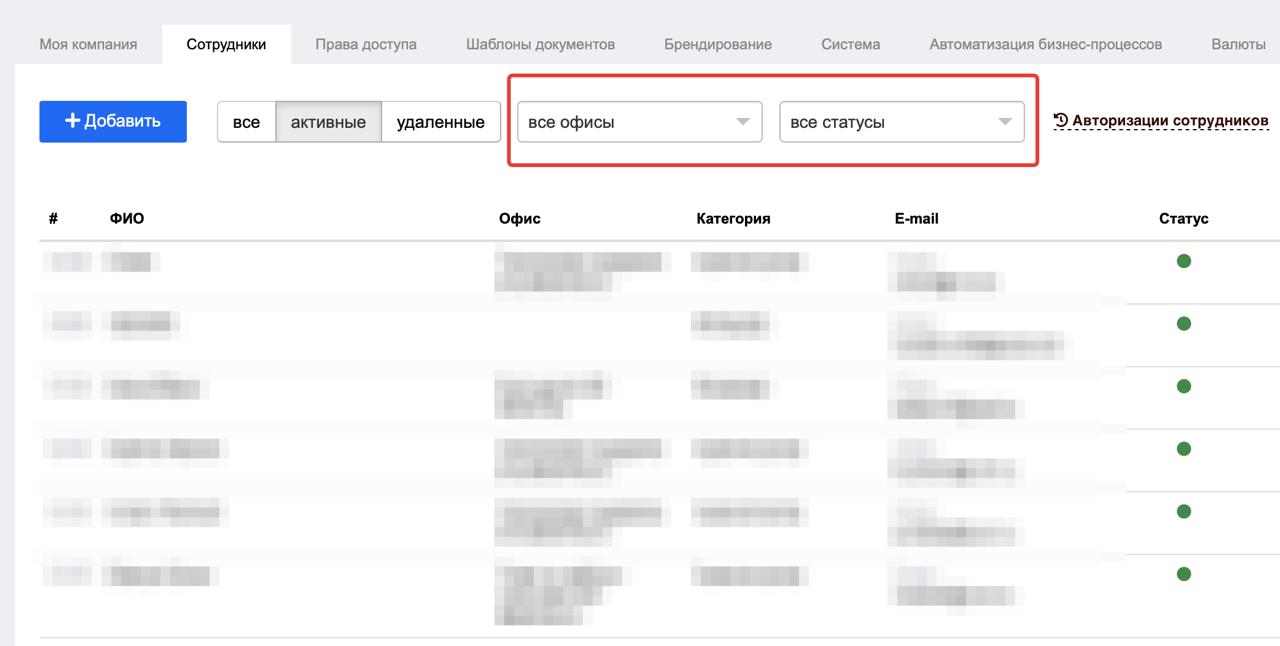Select the 'удаленные' filter toggle
This screenshot has height=646, width=1280.
tap(441, 122)
